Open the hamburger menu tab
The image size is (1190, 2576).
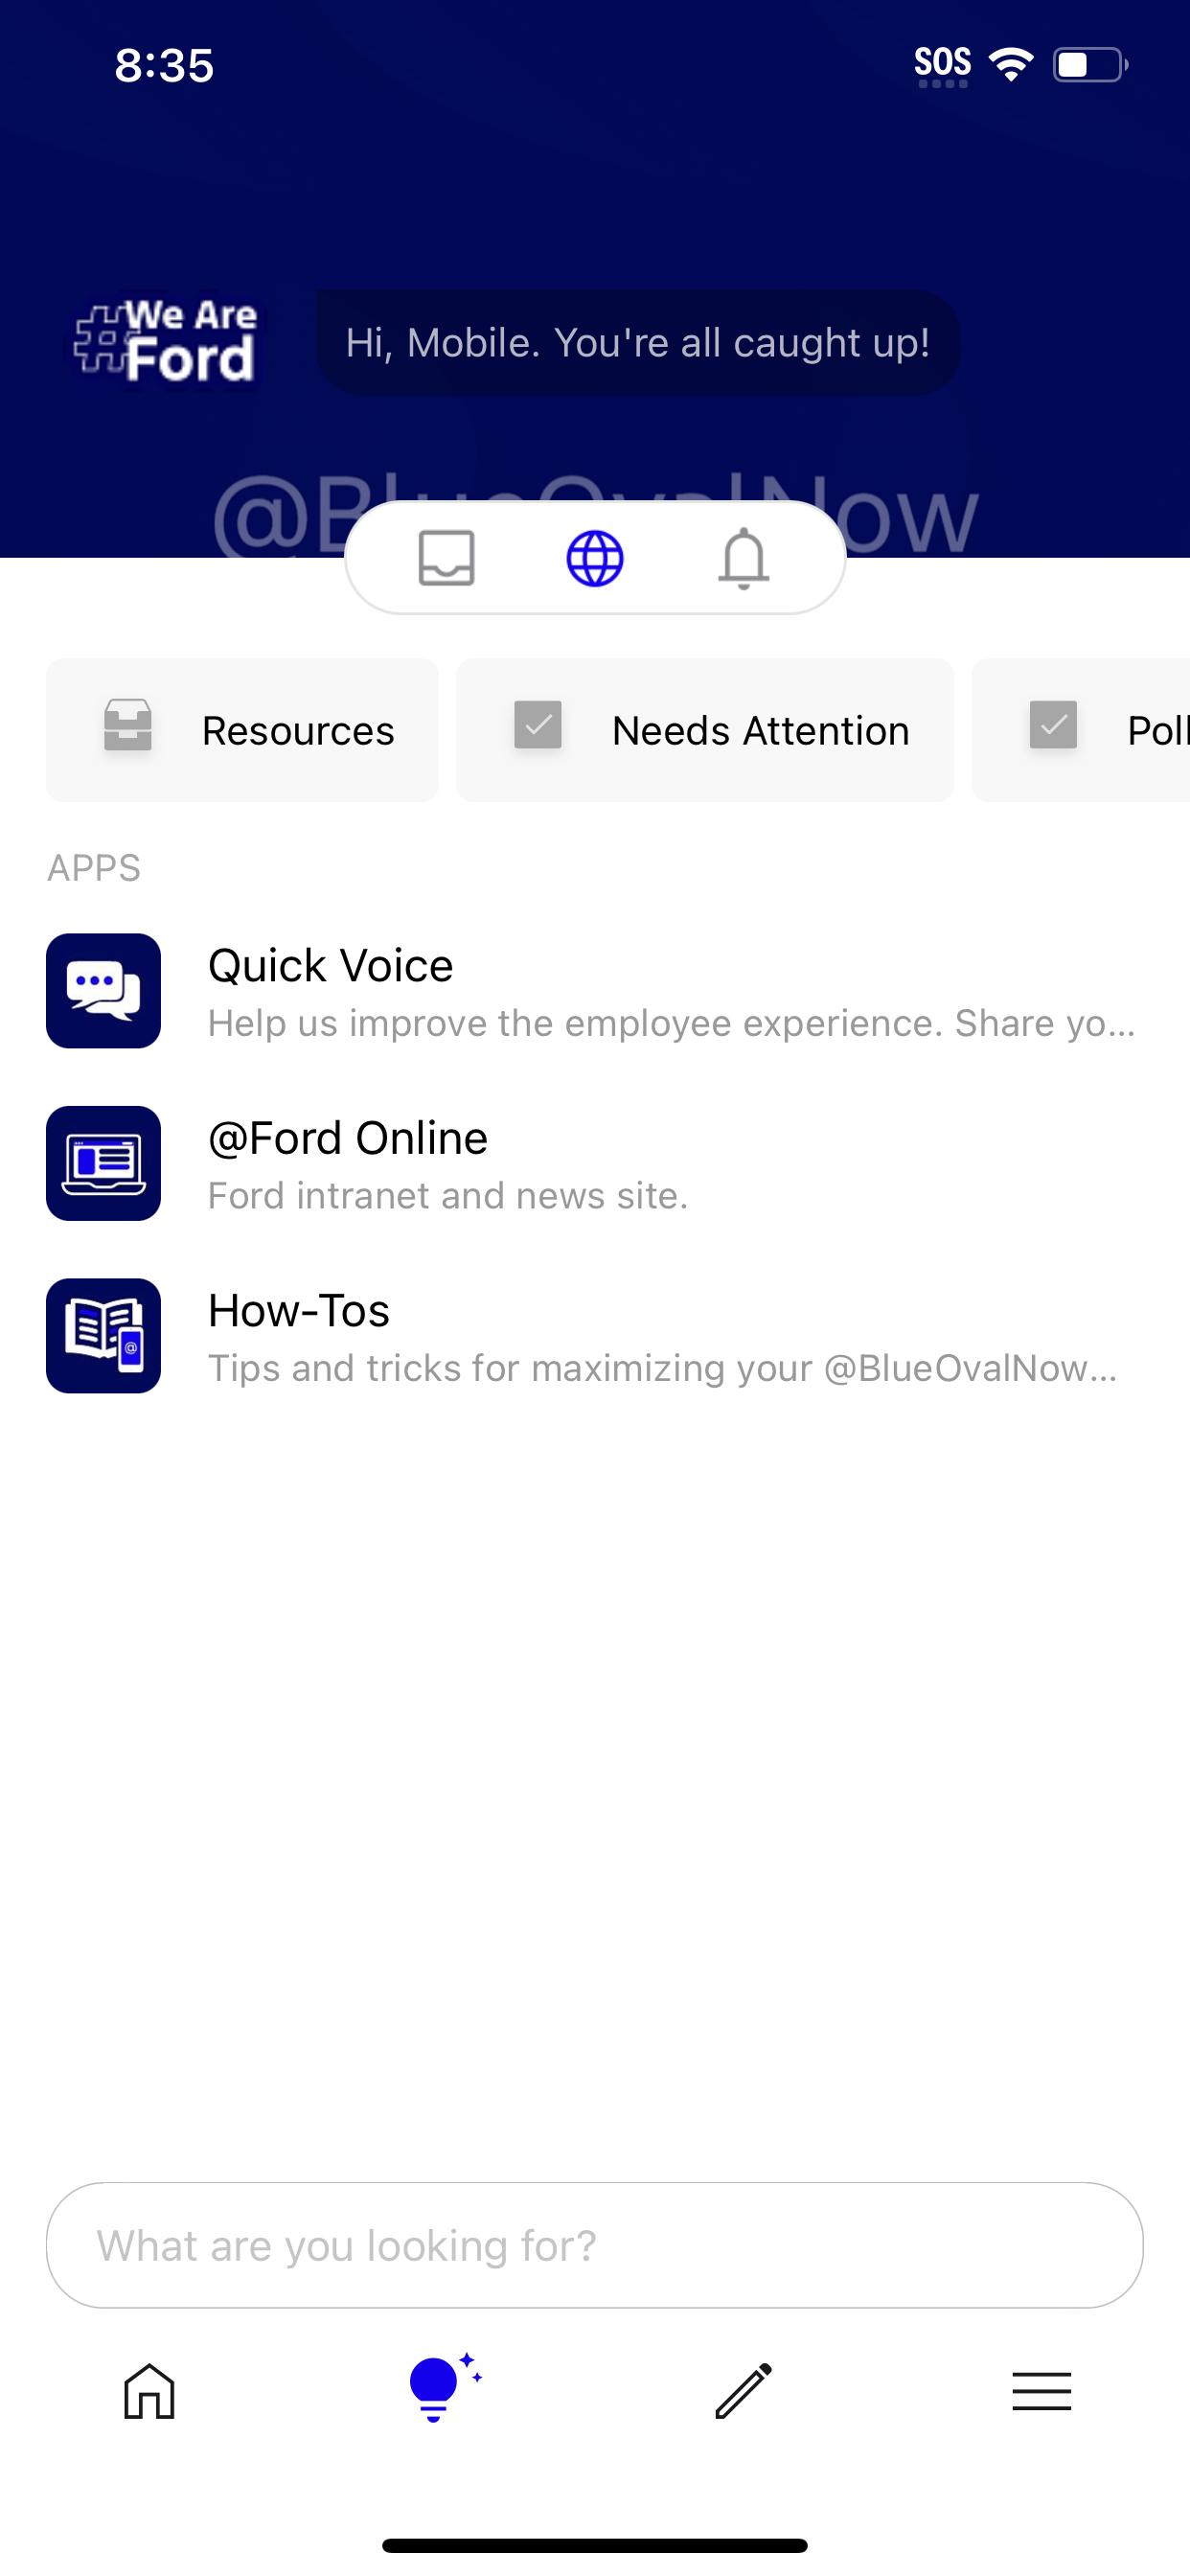[1041, 2391]
